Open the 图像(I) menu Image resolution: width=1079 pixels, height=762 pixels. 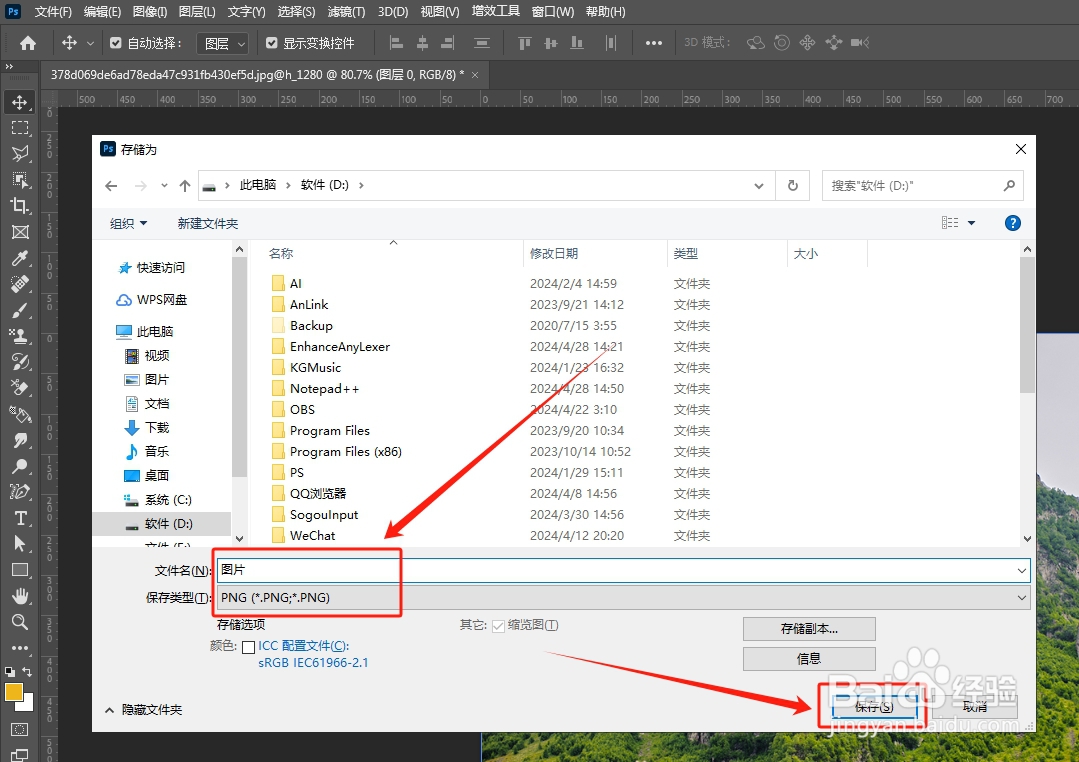tap(149, 12)
